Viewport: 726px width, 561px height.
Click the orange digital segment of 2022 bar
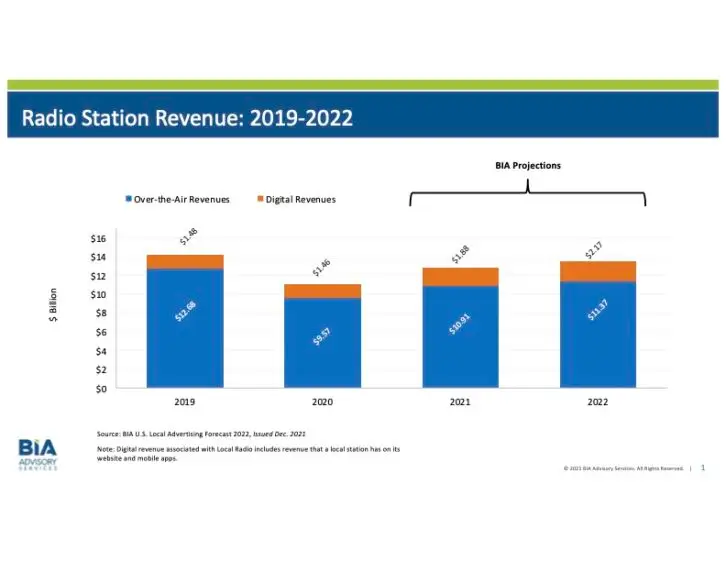[x=598, y=272]
